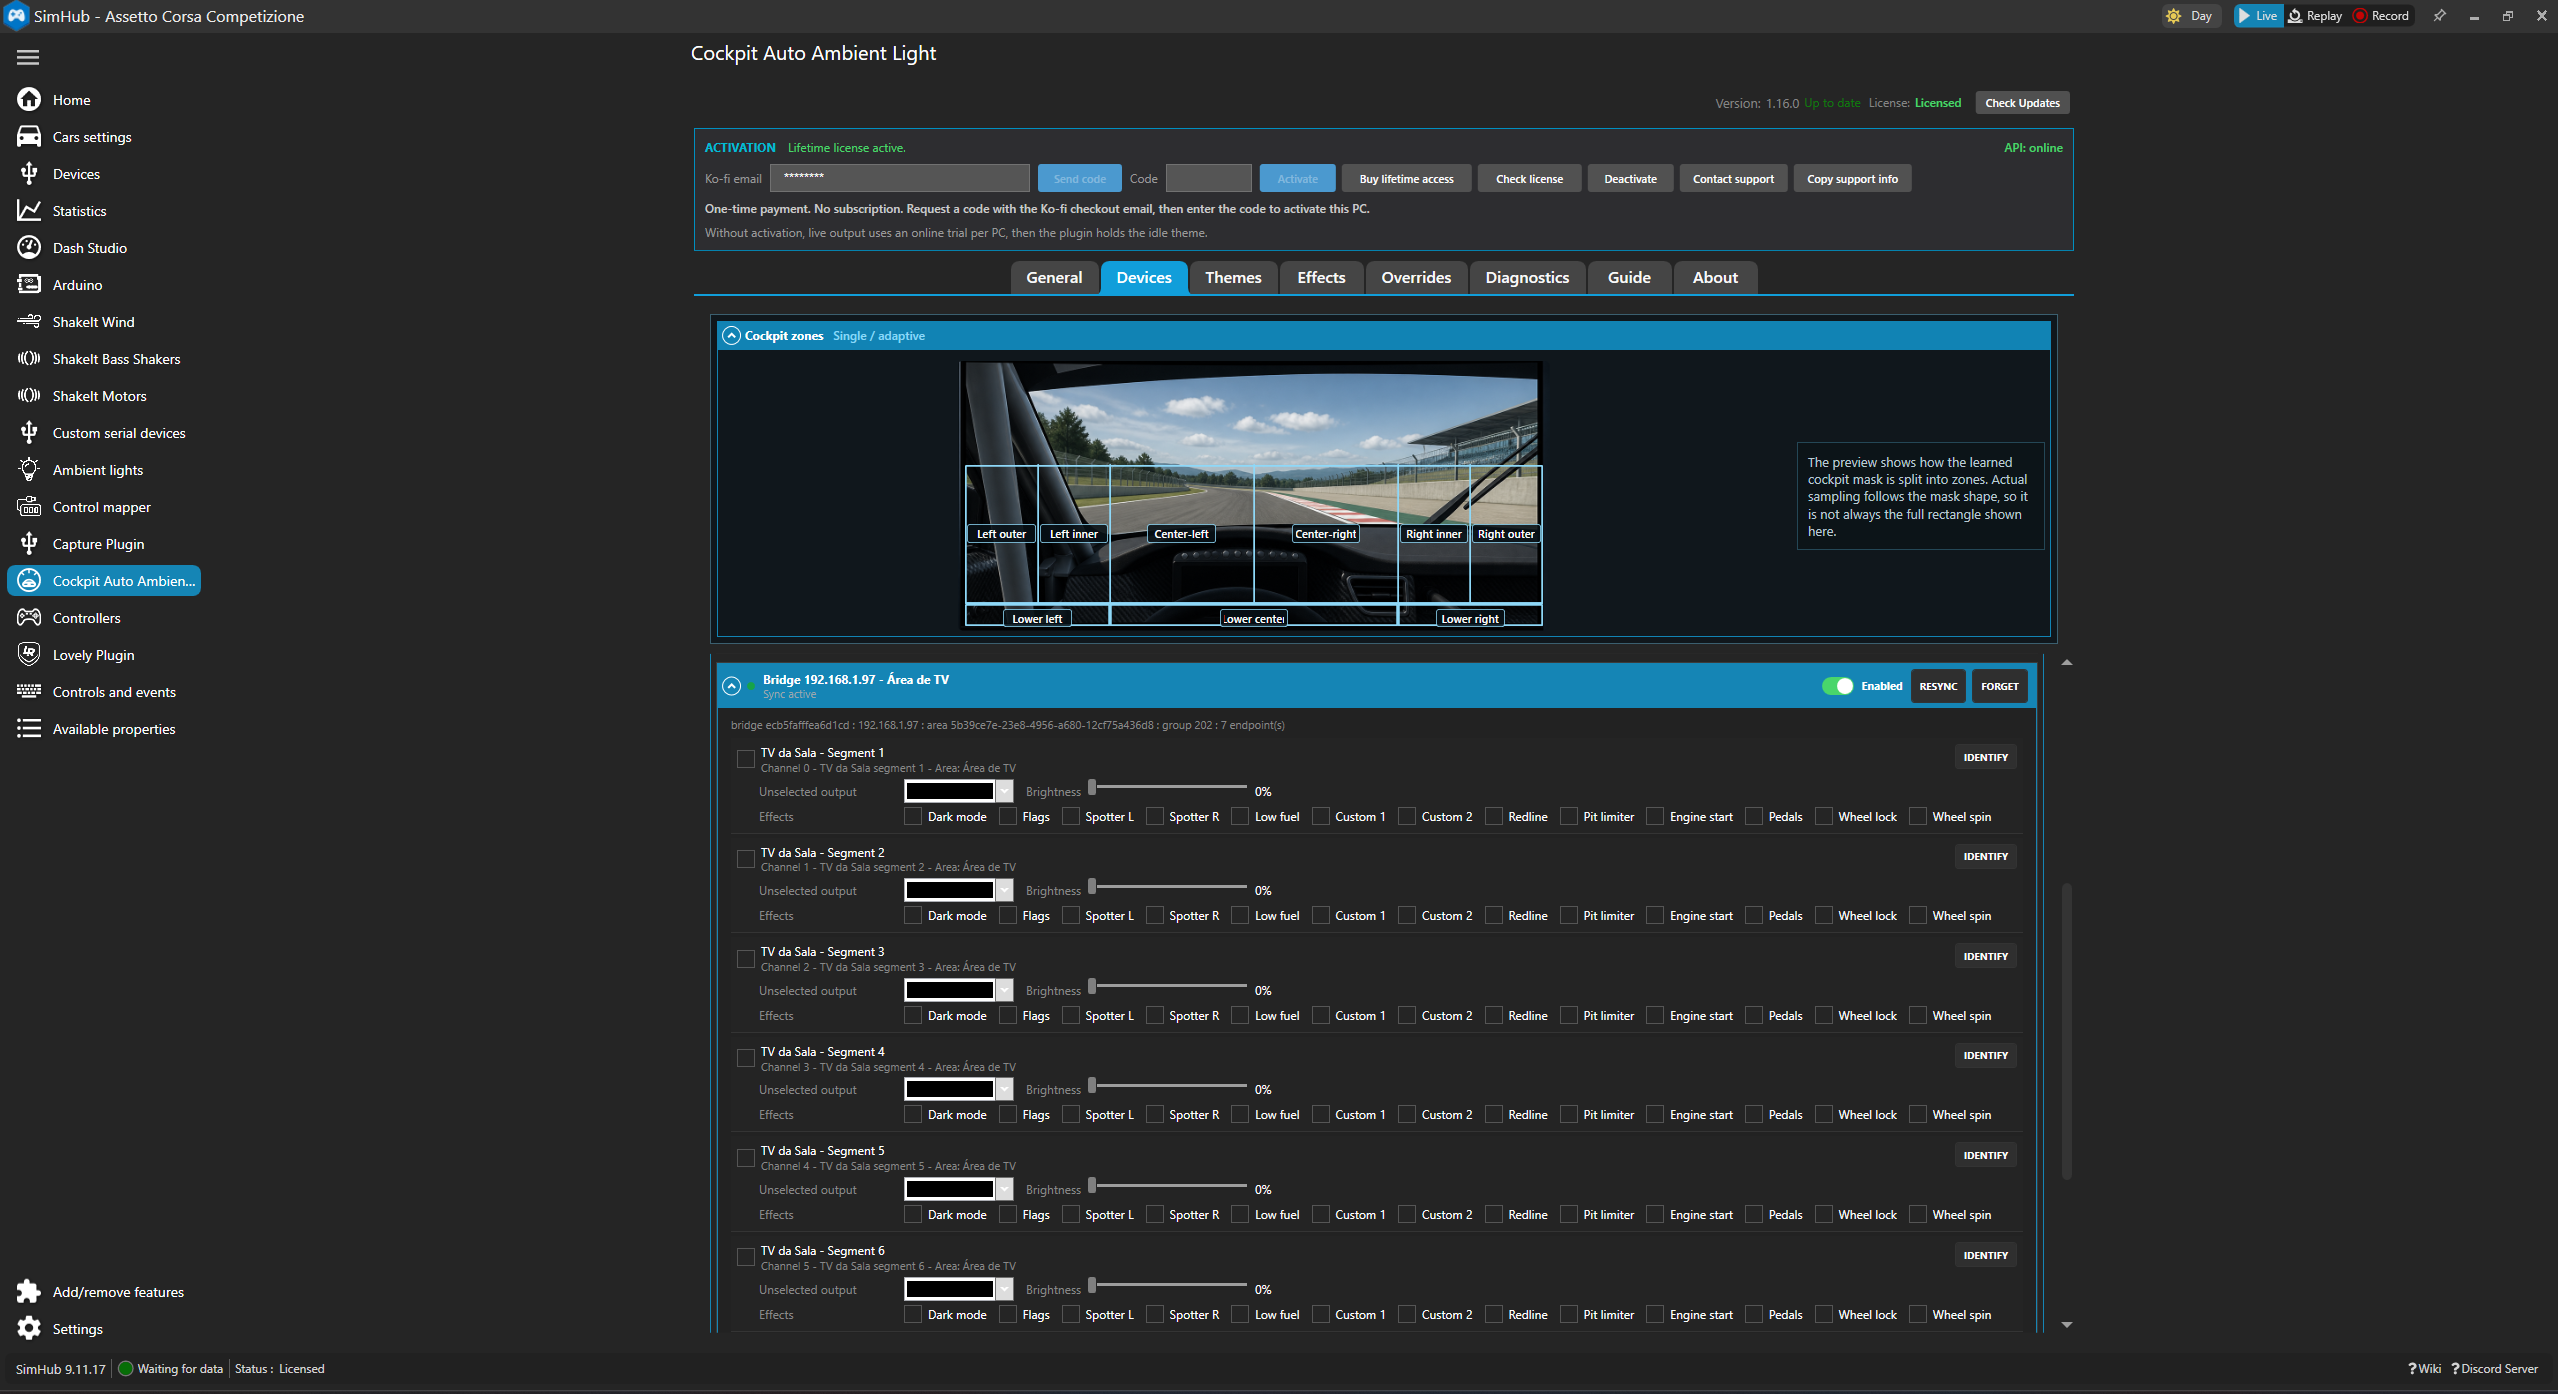Collapse the Bridge 192.168.1.97 section

tap(732, 686)
